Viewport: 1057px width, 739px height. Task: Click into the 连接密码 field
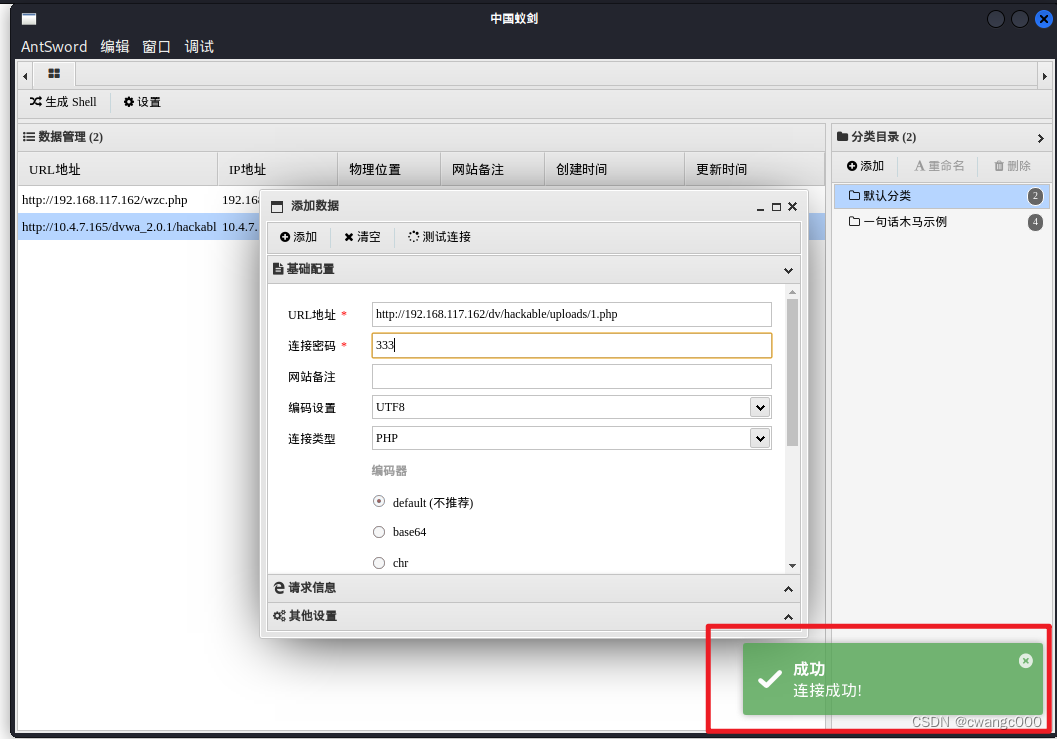[572, 345]
